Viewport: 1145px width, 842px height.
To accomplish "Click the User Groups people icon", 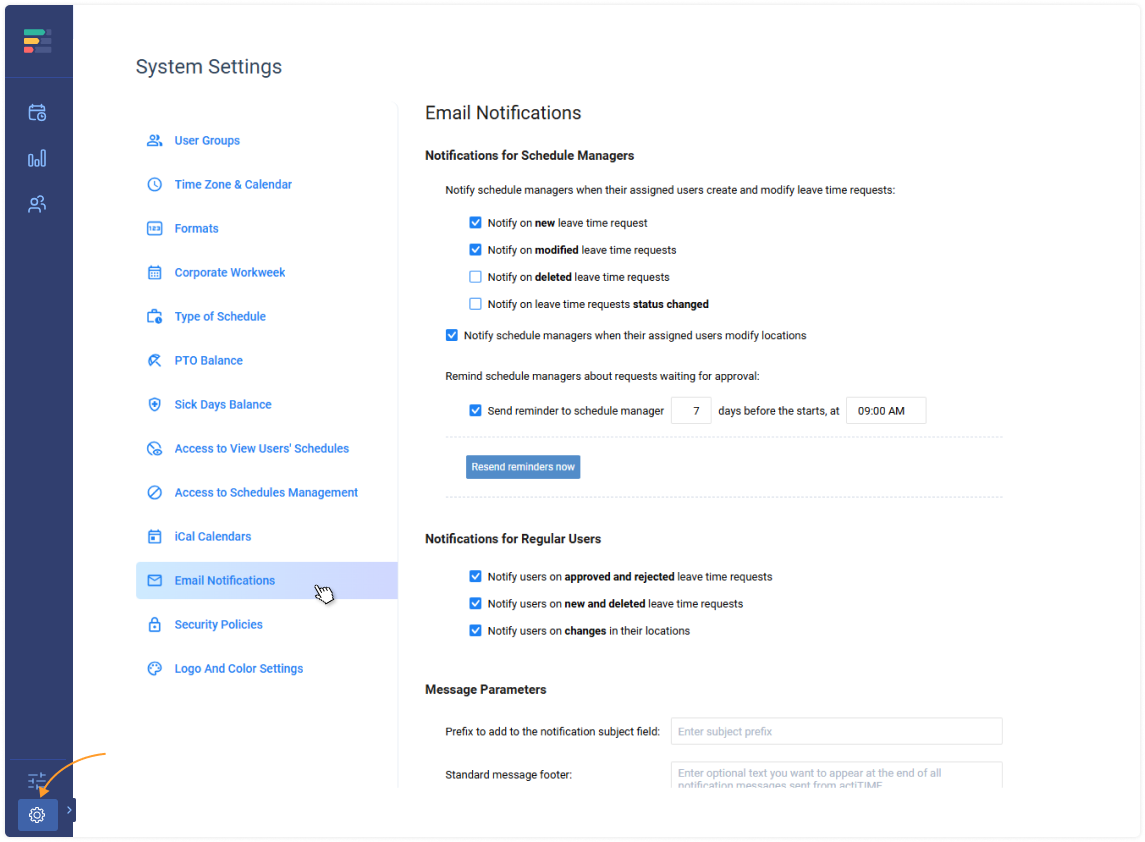I will (155, 141).
